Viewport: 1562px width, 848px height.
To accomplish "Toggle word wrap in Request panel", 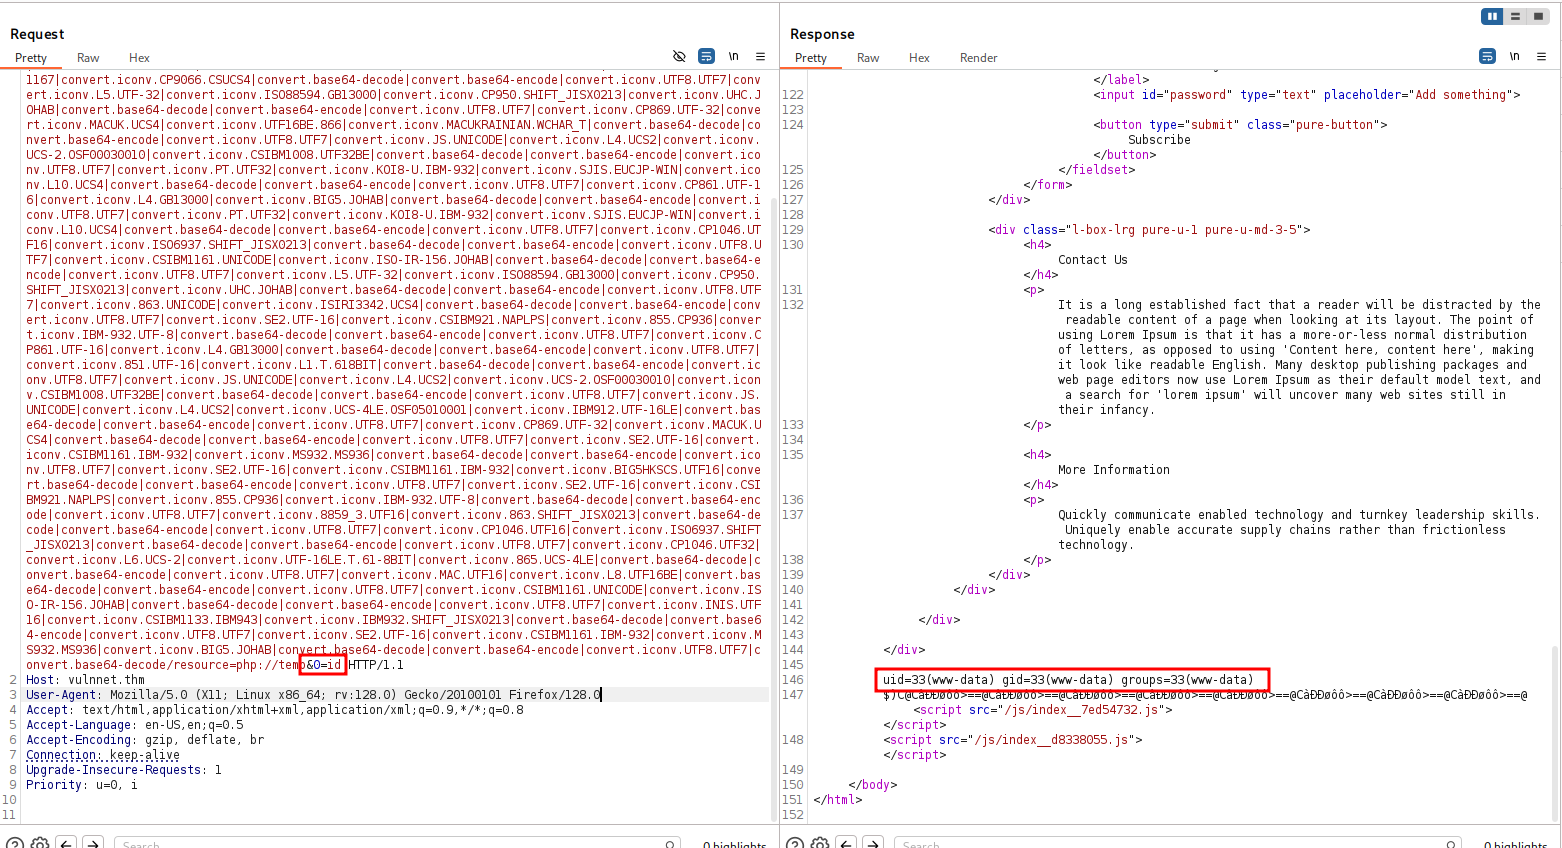I will pos(706,57).
